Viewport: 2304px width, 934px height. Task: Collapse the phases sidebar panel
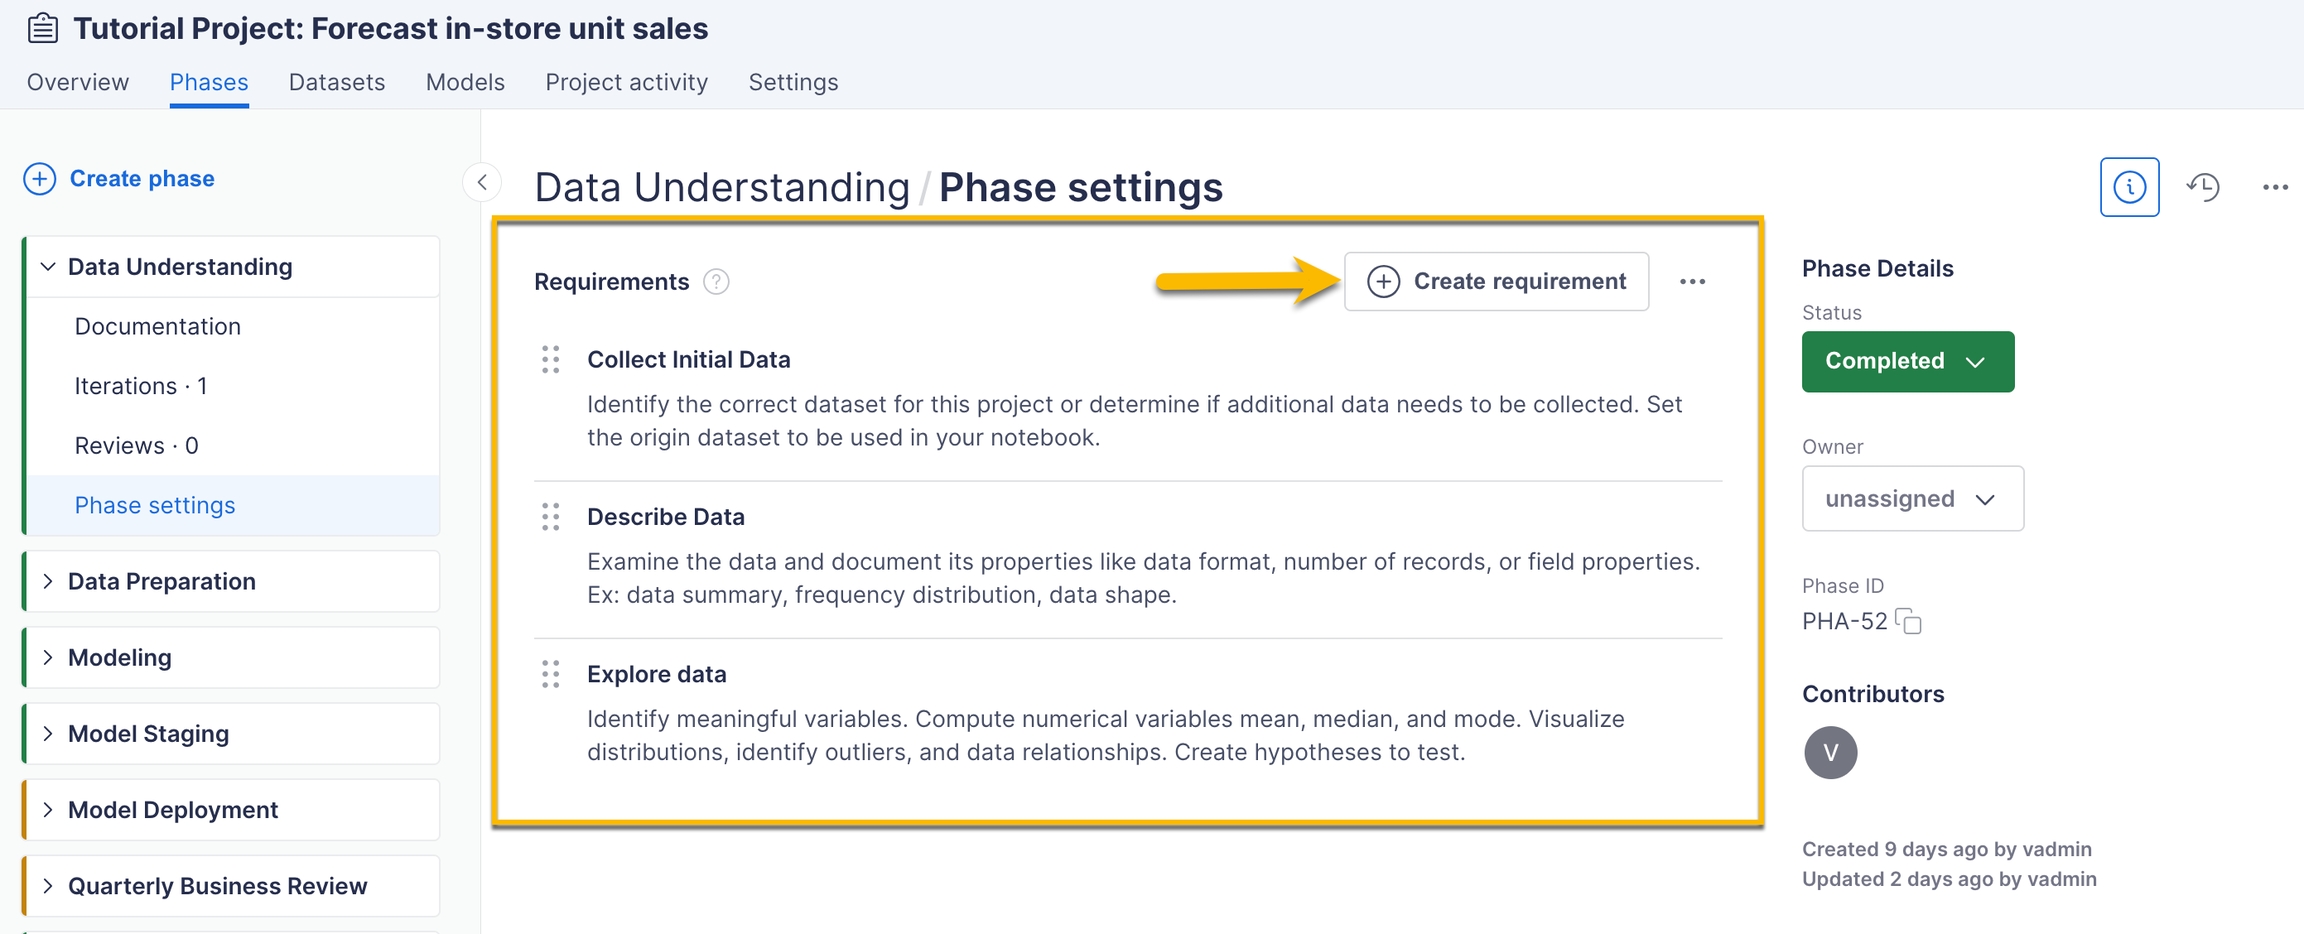coord(482,182)
